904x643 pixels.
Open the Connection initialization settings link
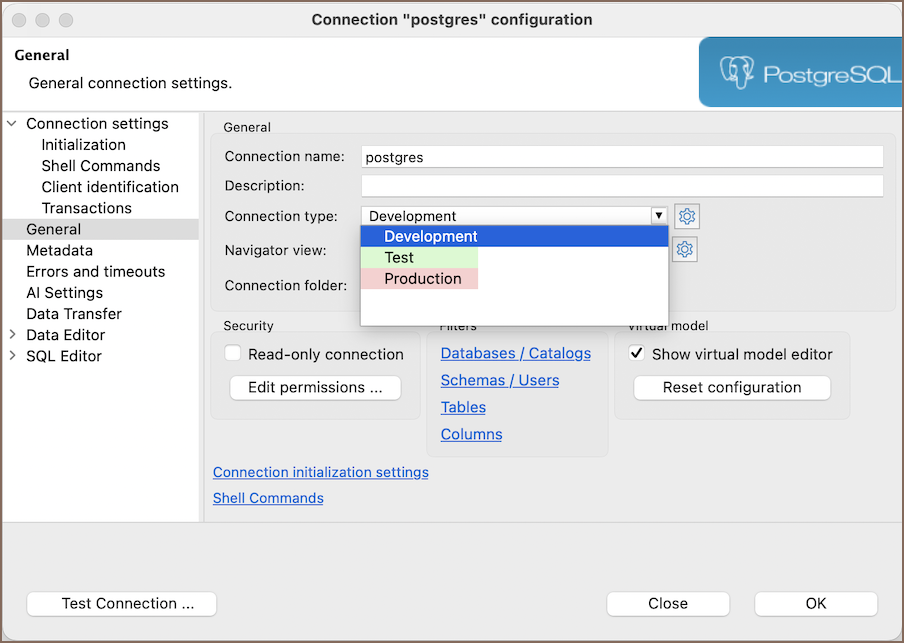click(x=320, y=472)
